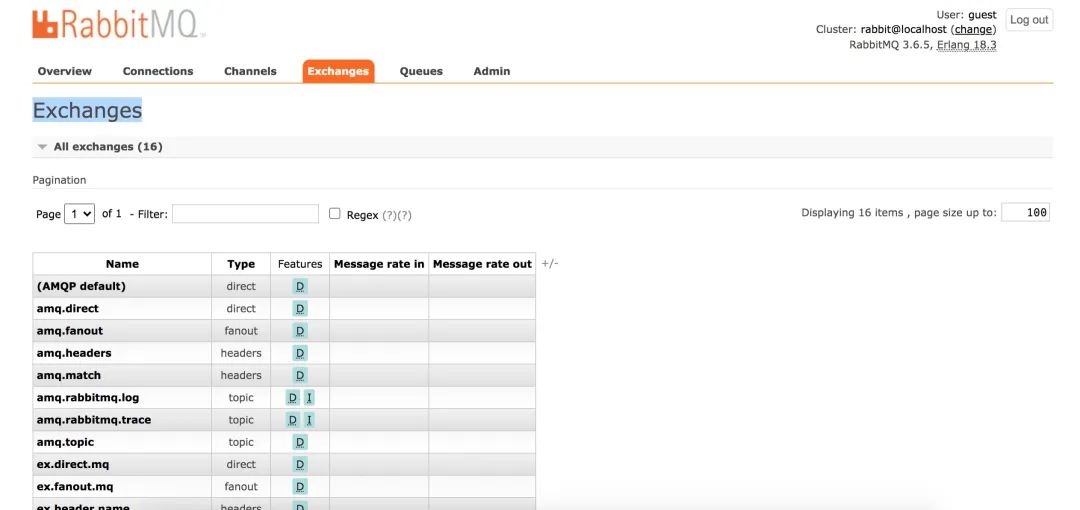Click the +/- column toggle icon
The width and height of the screenshot is (1080, 510).
click(x=549, y=264)
